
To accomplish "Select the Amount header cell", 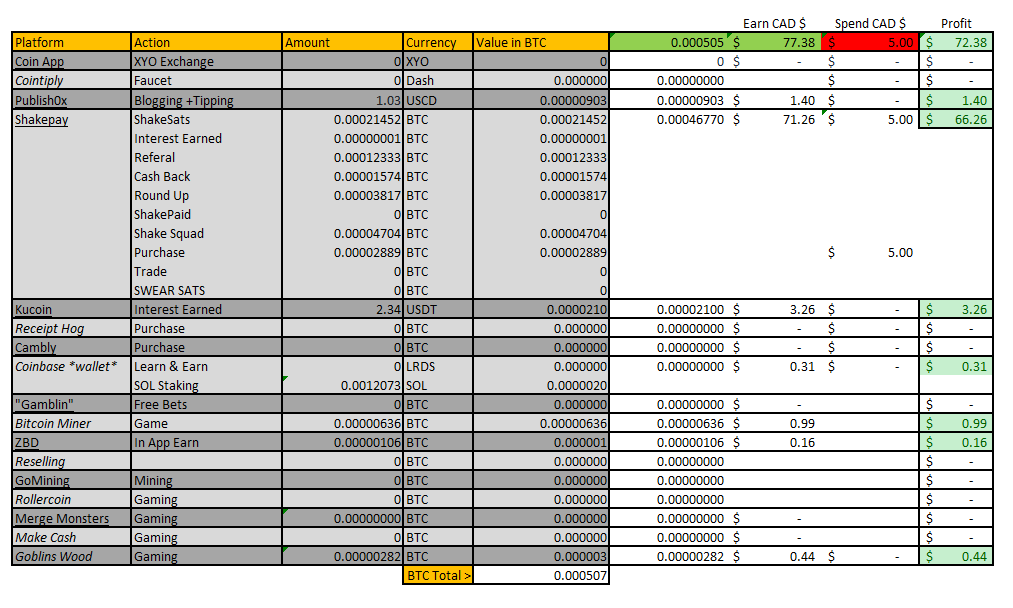I will pos(342,42).
